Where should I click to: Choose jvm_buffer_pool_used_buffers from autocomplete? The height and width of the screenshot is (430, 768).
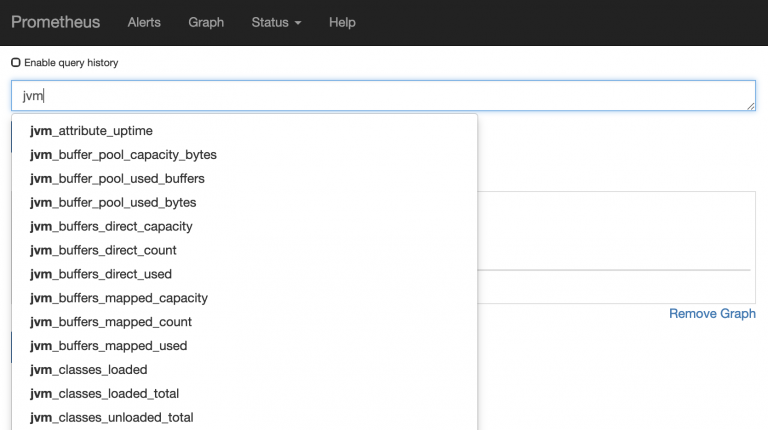coord(117,179)
